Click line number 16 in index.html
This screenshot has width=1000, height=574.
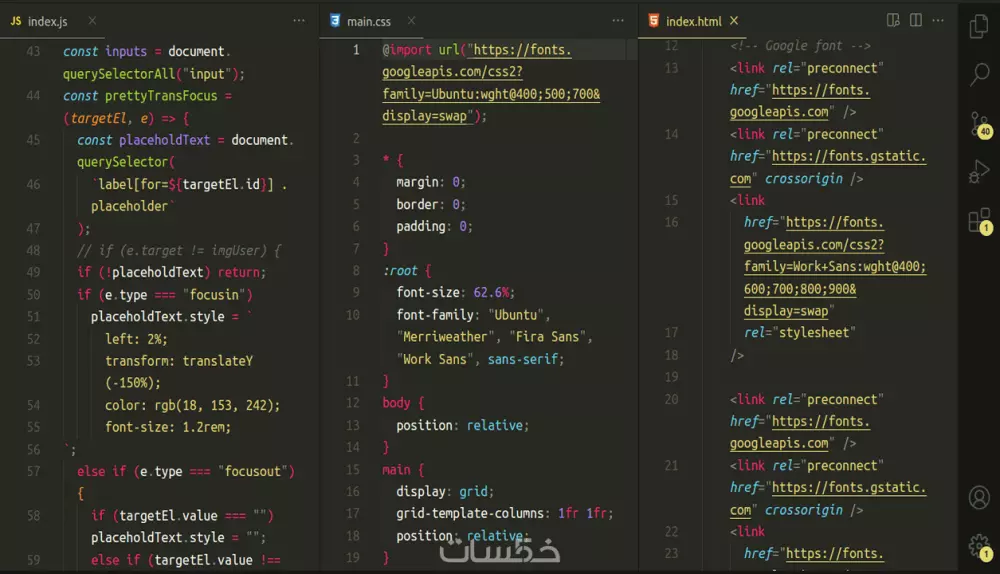671,222
